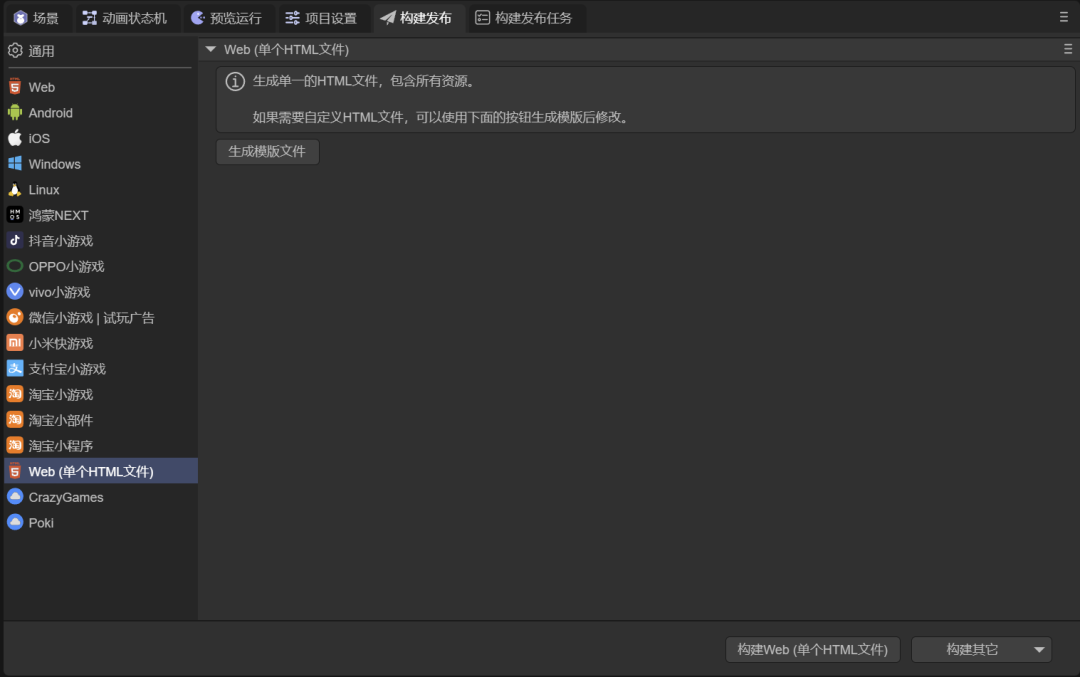The image size is (1080, 677).
Task: Open the Web (单个HTML文件) panel options menu
Action: (x=1068, y=49)
